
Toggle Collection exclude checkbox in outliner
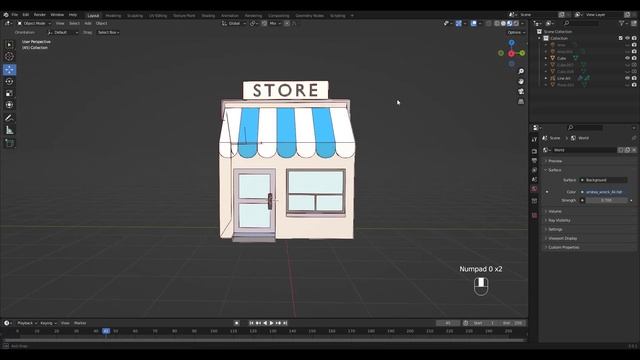click(x=620, y=38)
